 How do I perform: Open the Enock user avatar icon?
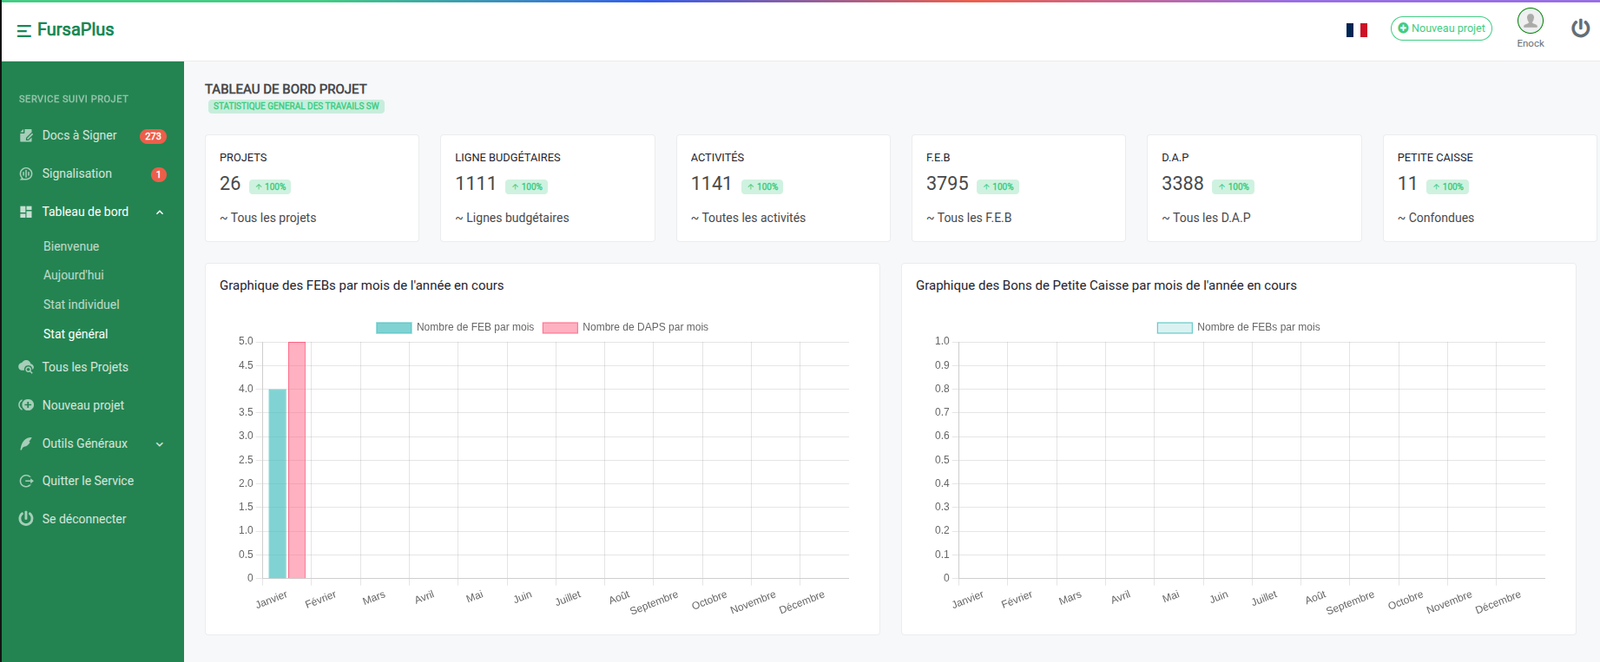[1530, 21]
